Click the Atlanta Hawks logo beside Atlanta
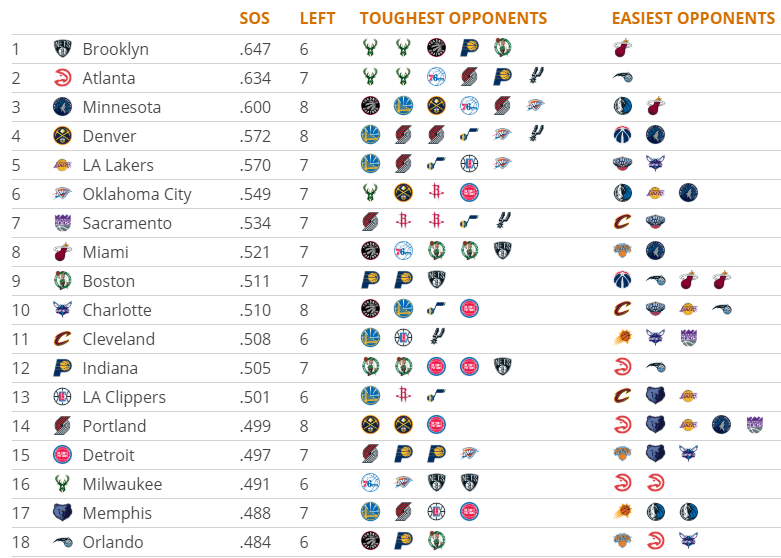The width and height of the screenshot is (781, 558). coord(62,78)
